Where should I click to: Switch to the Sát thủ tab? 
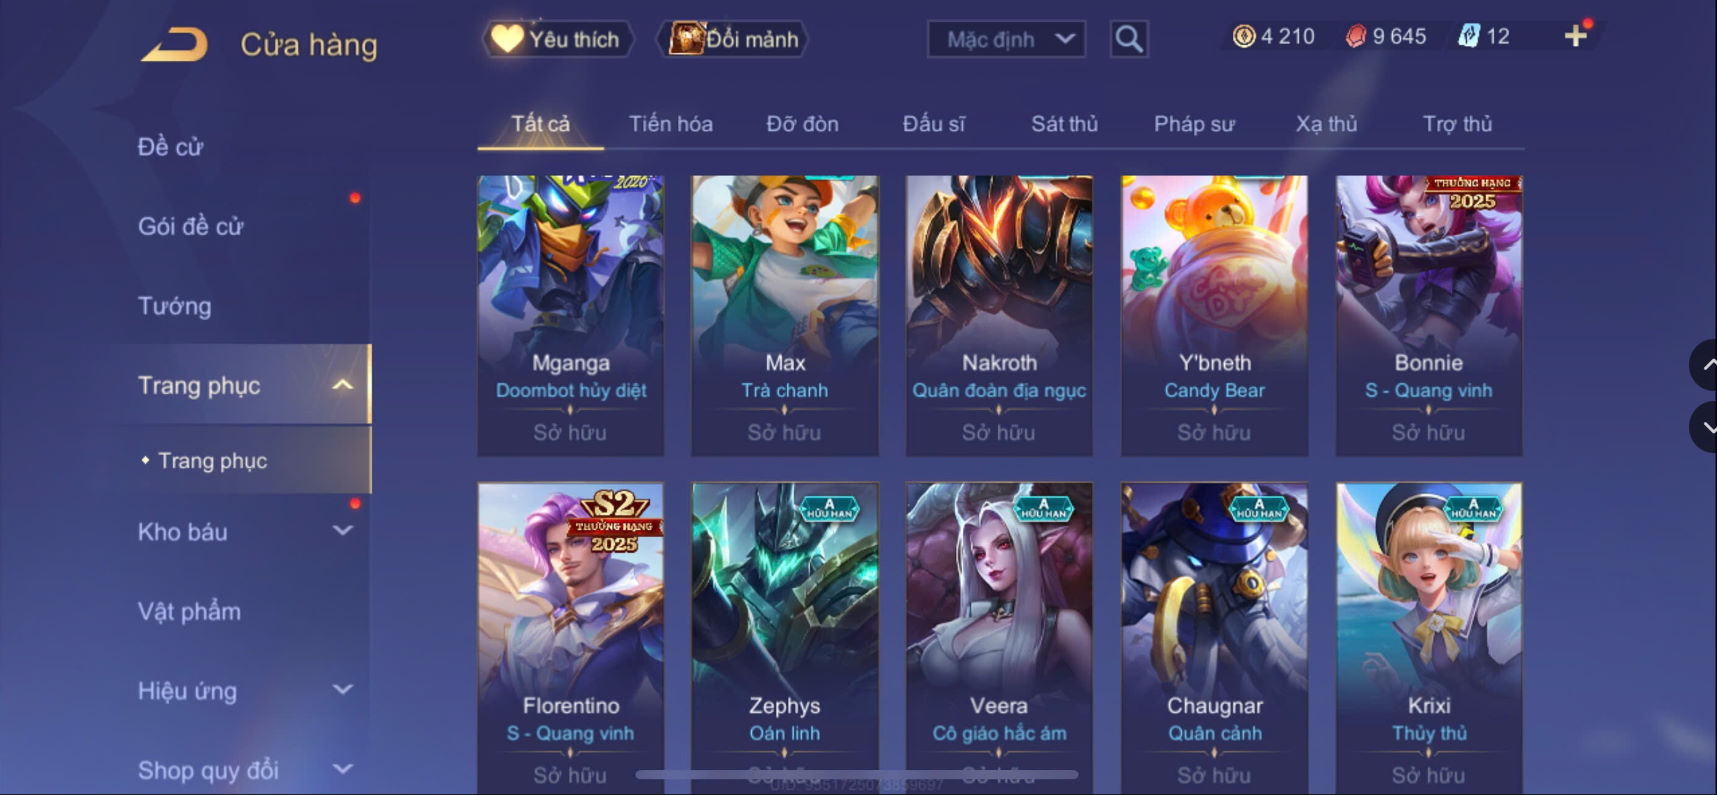pos(1064,124)
